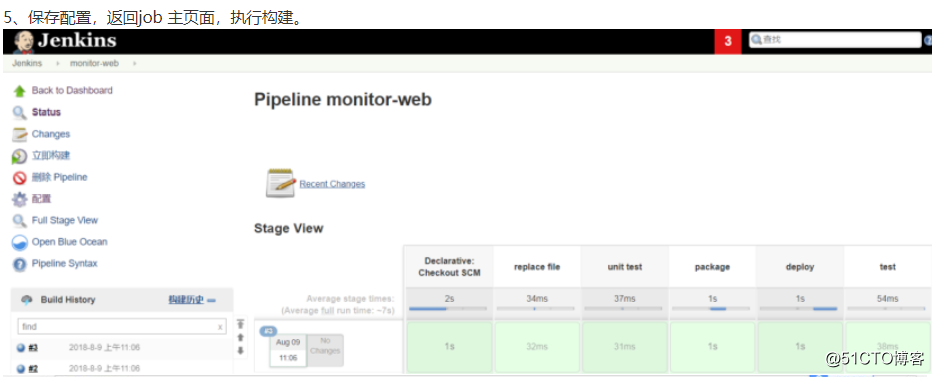
Task: Open the Jenkins breadcrumb link
Action: pyautogui.click(x=27, y=63)
